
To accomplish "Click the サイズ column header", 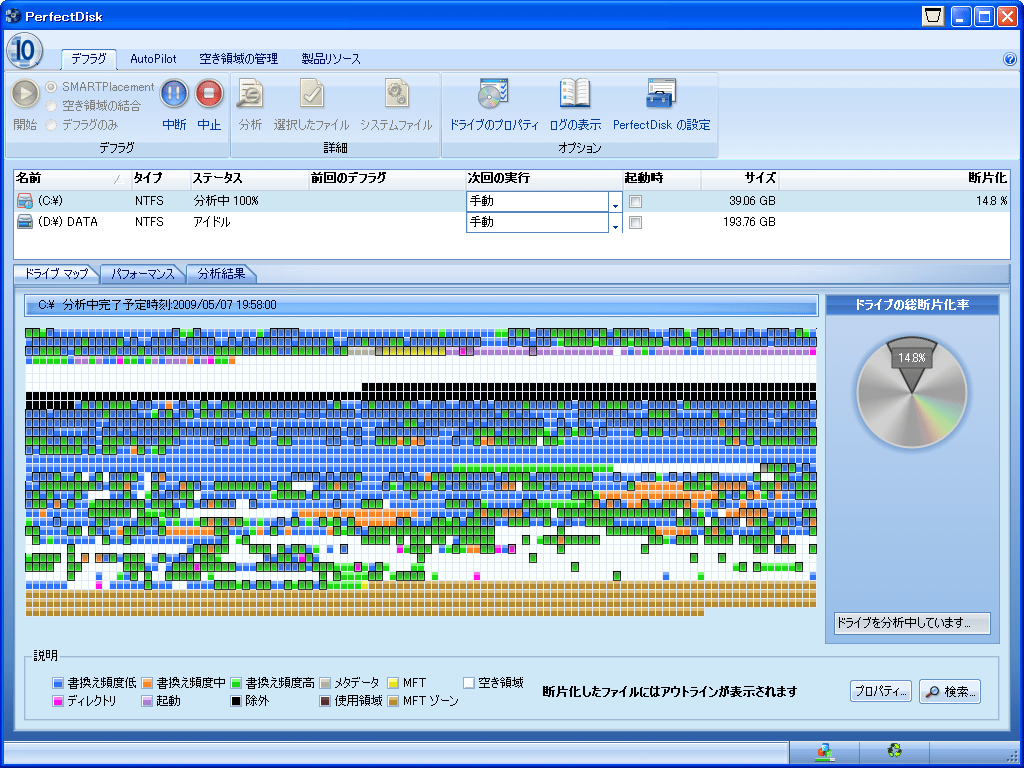I will [740, 178].
